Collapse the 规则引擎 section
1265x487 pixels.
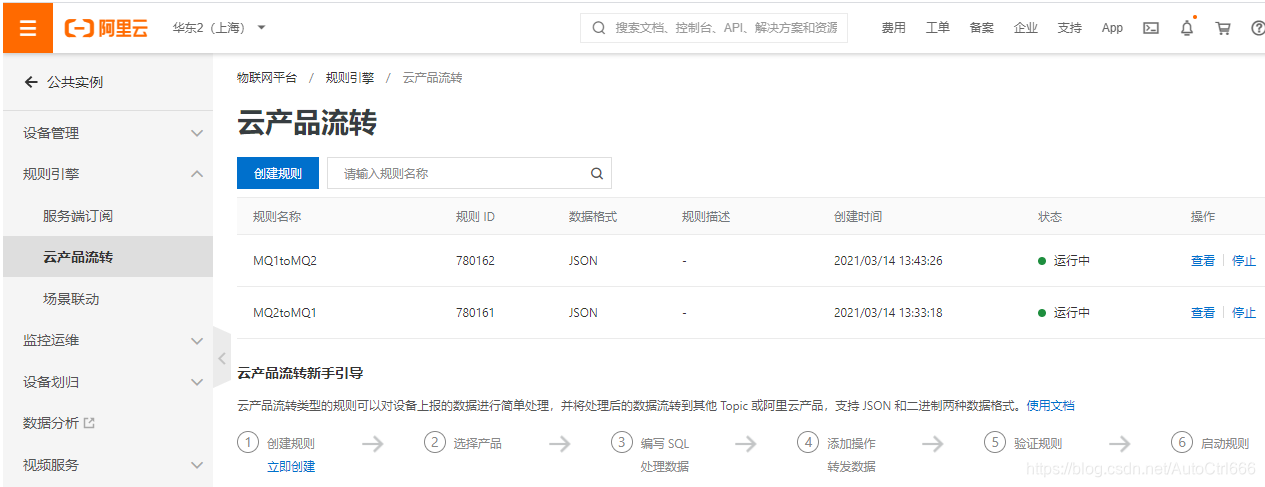[108, 174]
